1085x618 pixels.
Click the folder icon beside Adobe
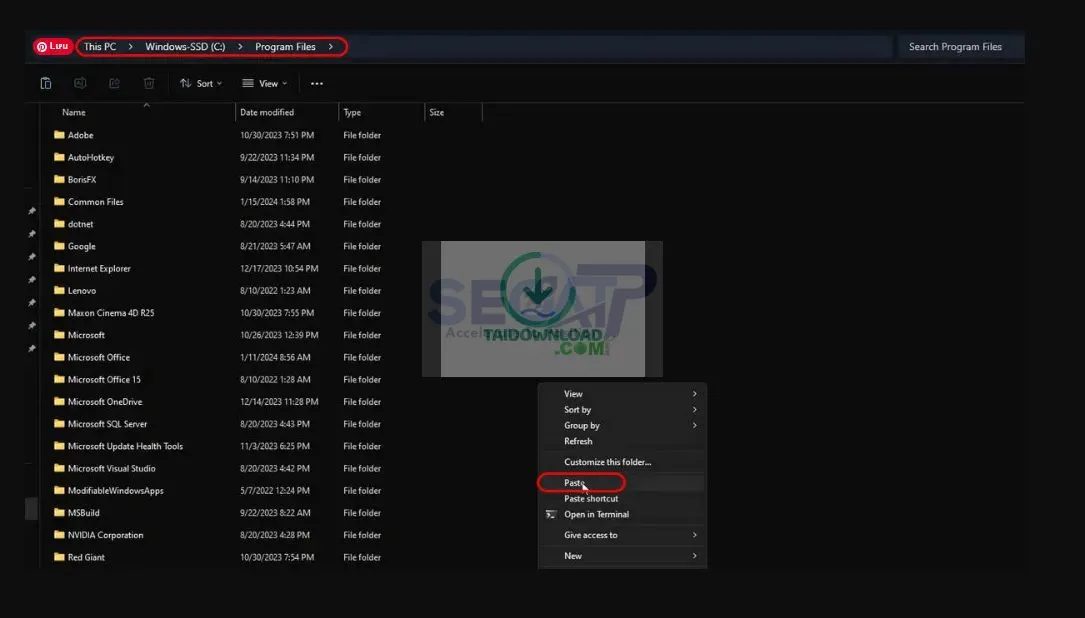pos(59,135)
